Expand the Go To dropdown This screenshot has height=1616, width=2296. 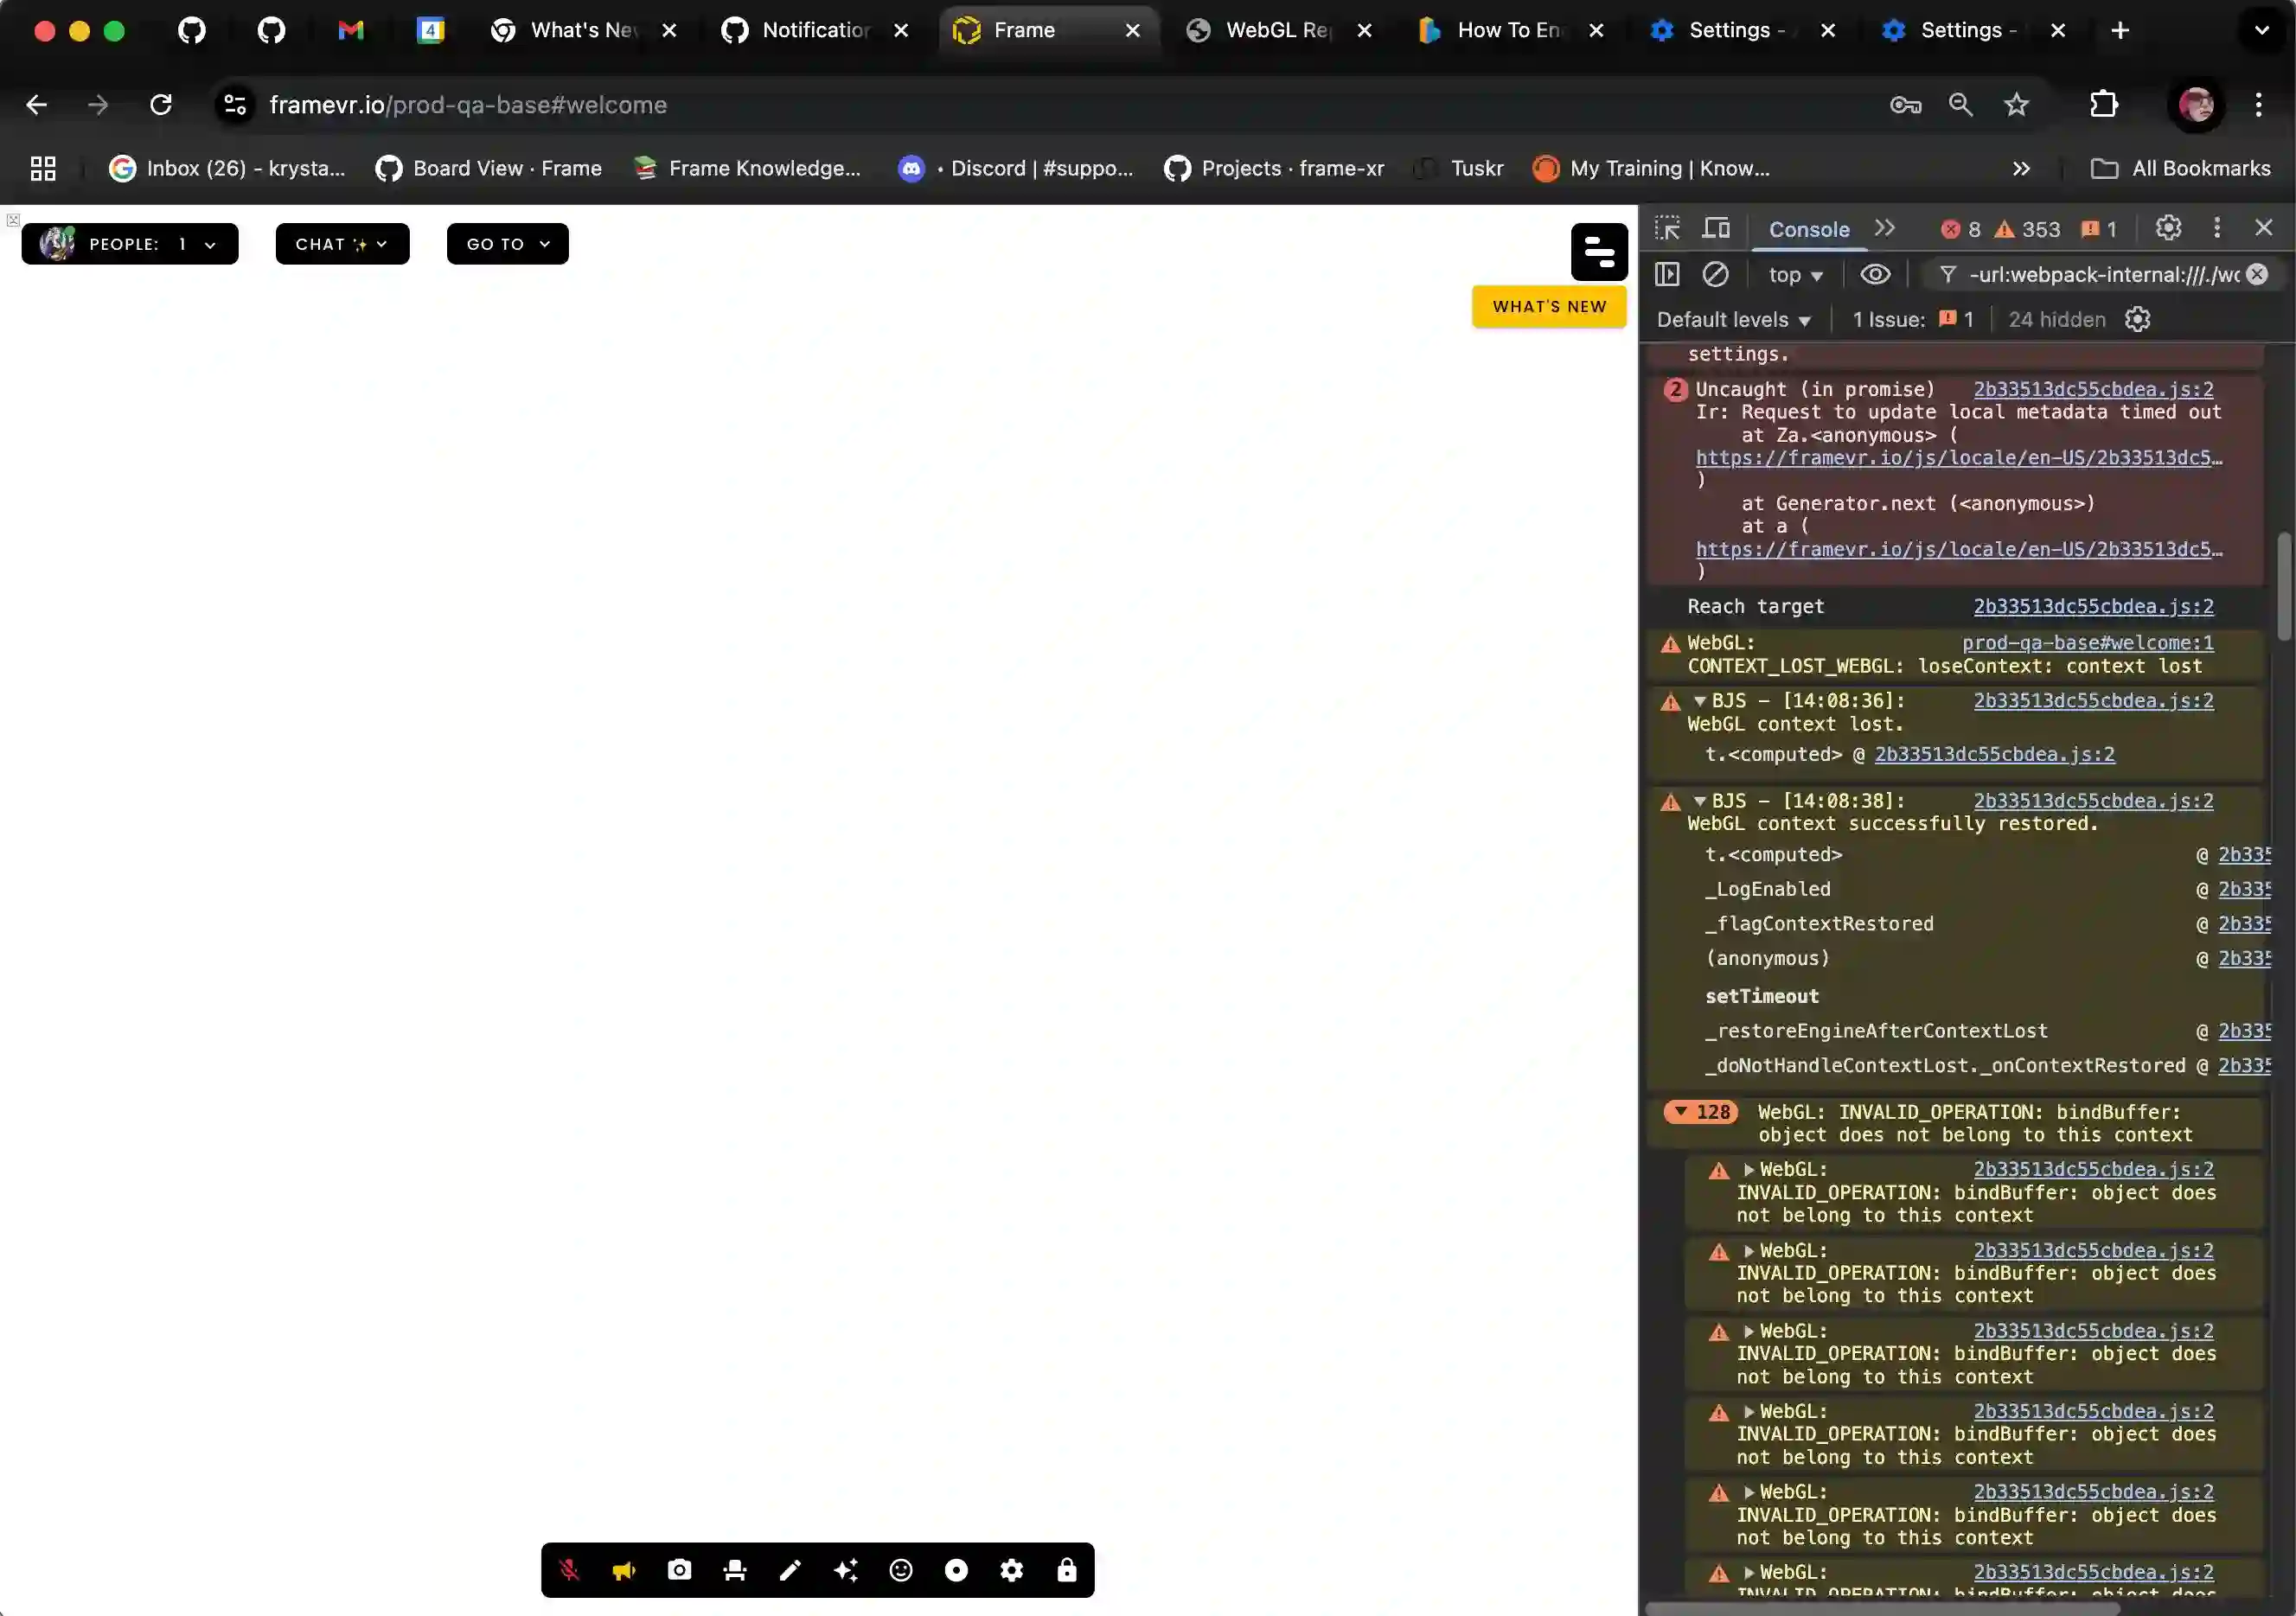(x=507, y=243)
